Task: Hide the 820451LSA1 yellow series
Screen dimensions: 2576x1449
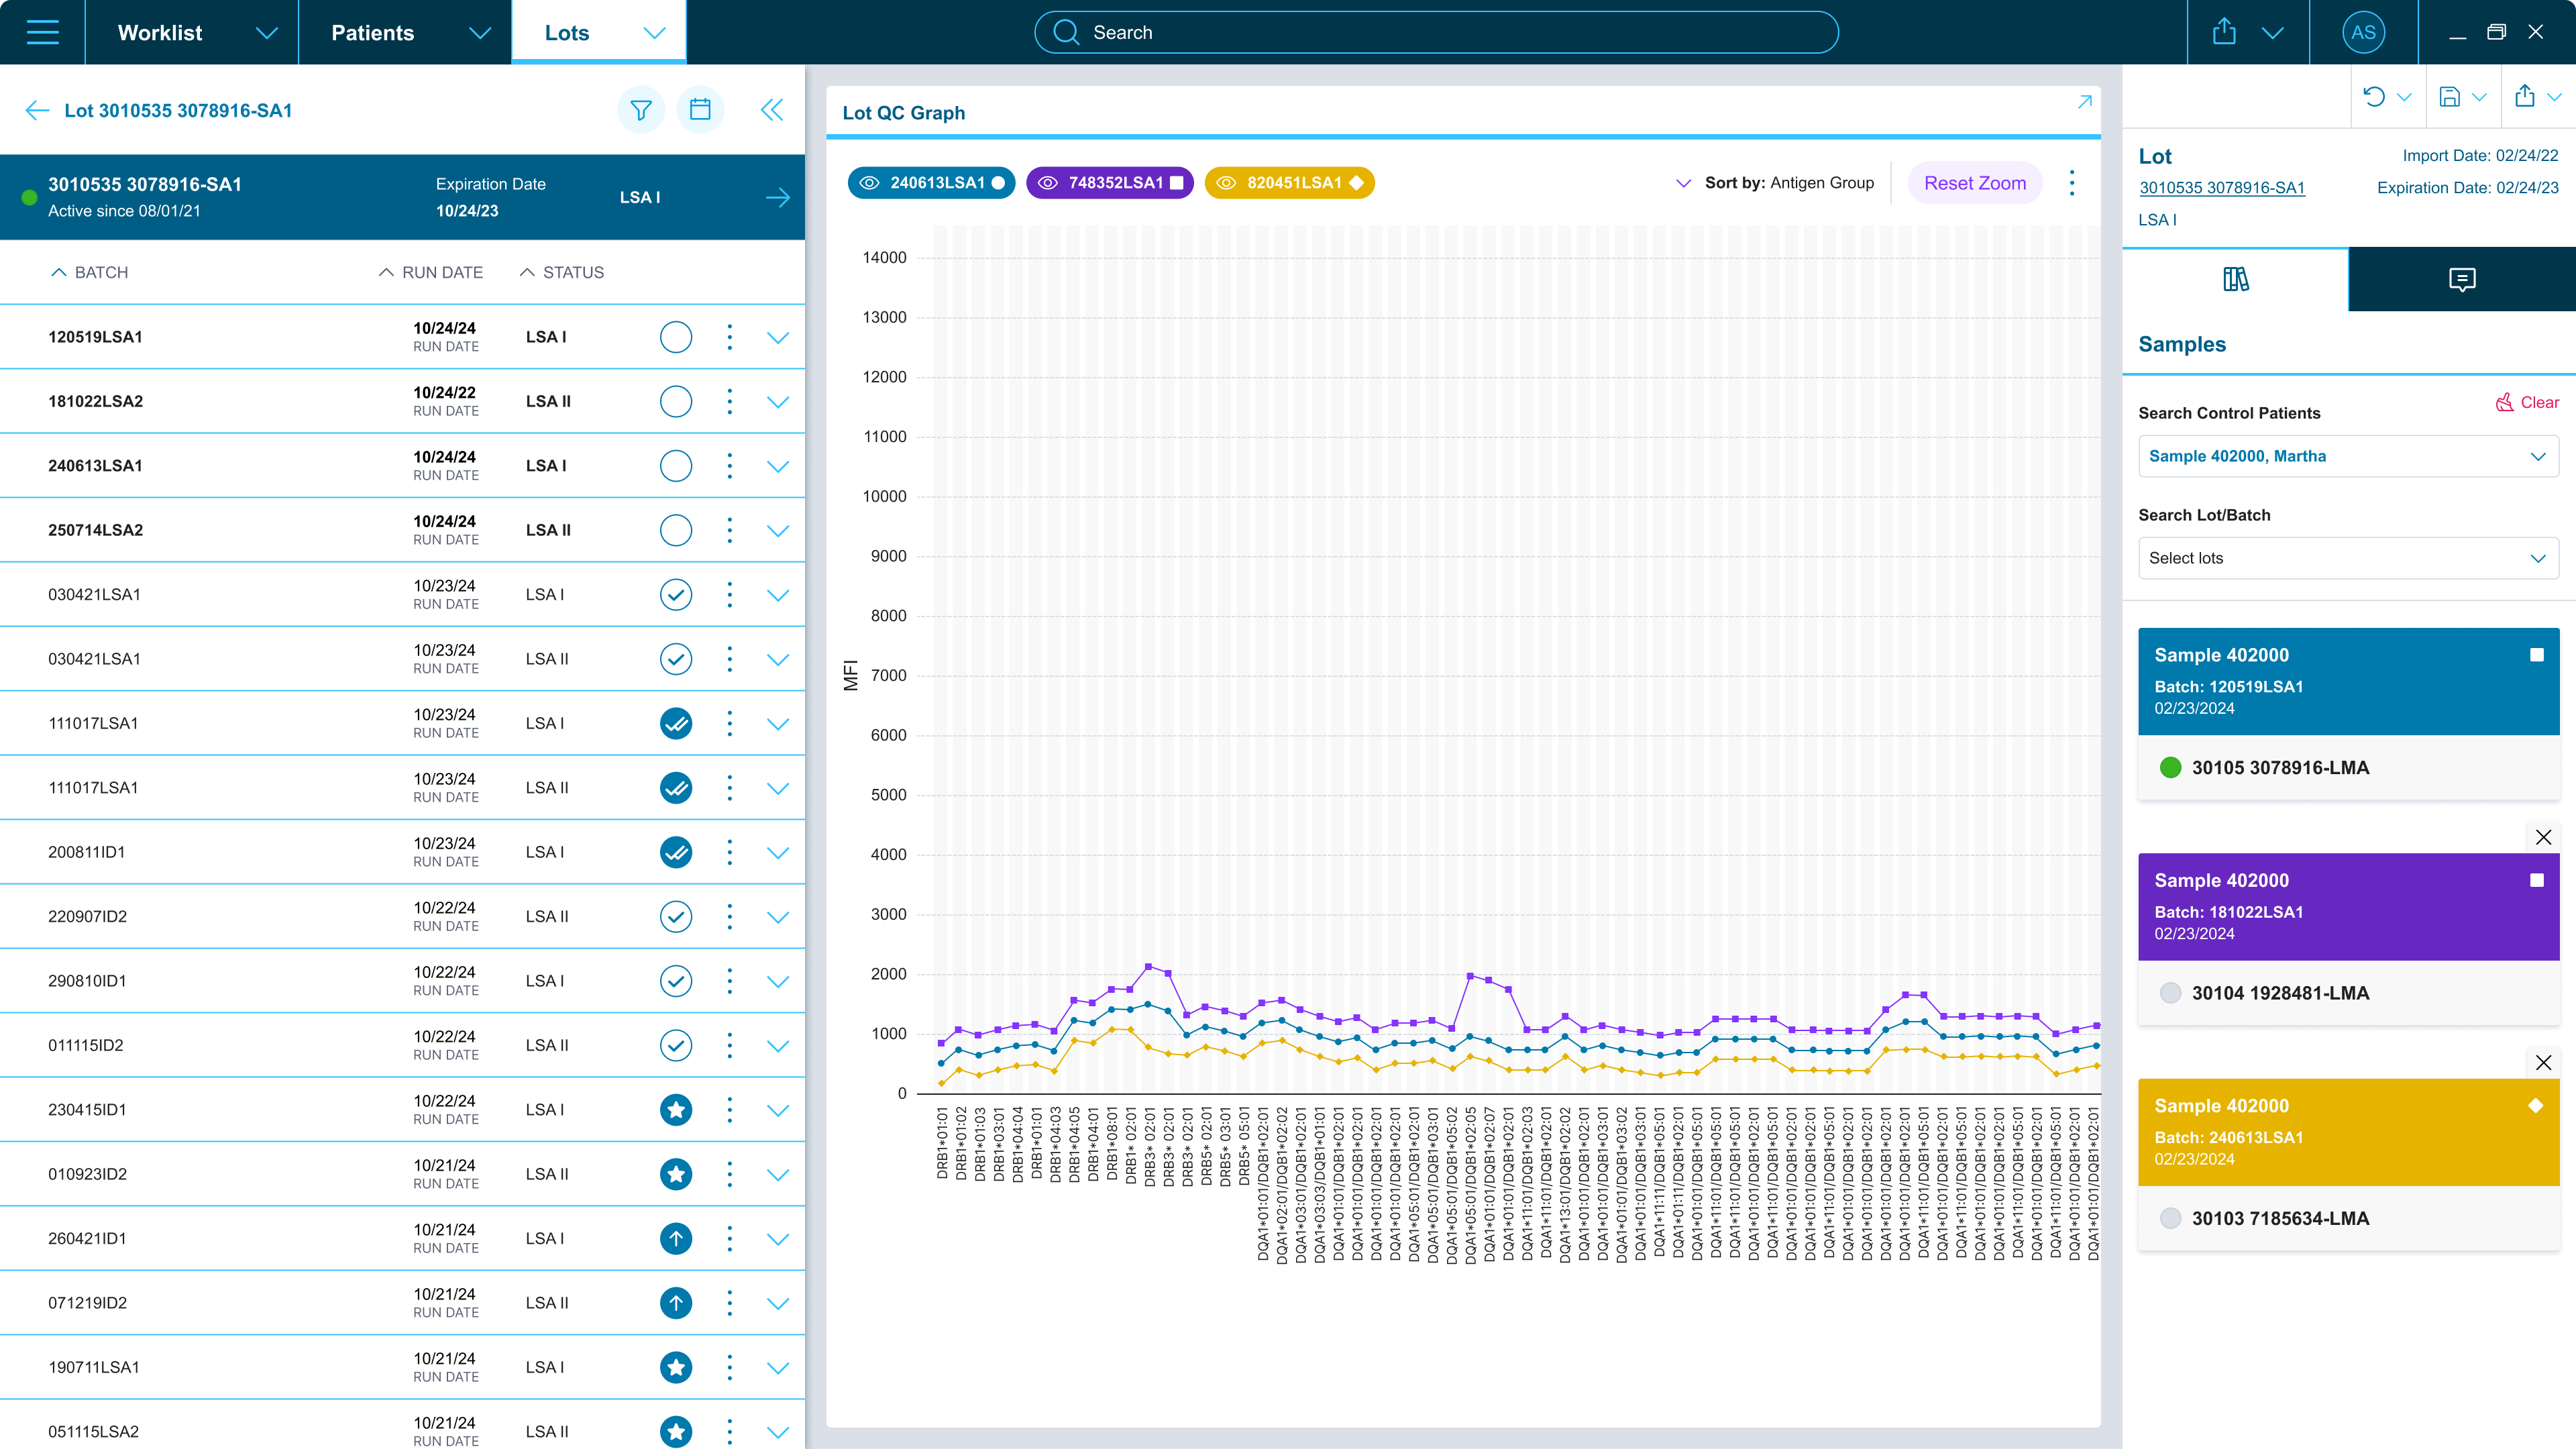Action: pos(1226,183)
